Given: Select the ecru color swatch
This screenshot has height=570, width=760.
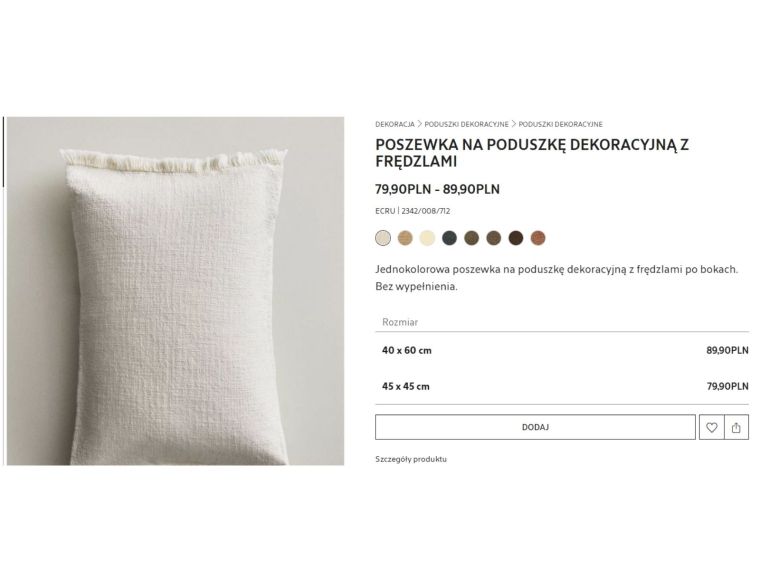Looking at the screenshot, I should pos(383,238).
